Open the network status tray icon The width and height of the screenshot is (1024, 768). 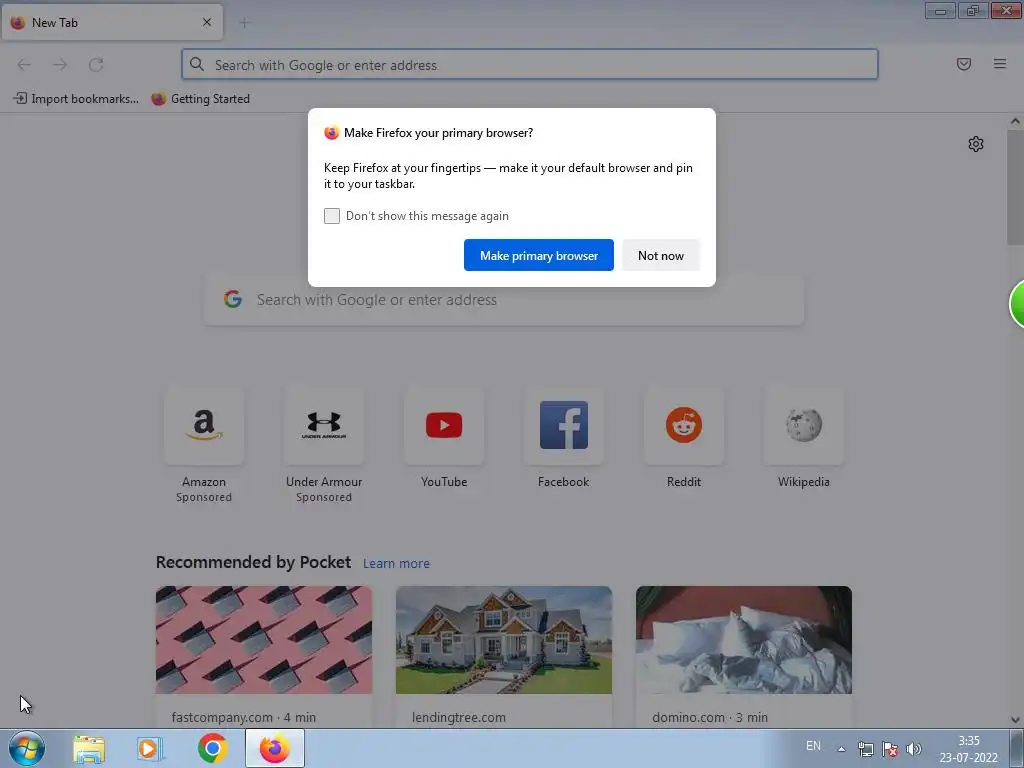[x=865, y=749]
